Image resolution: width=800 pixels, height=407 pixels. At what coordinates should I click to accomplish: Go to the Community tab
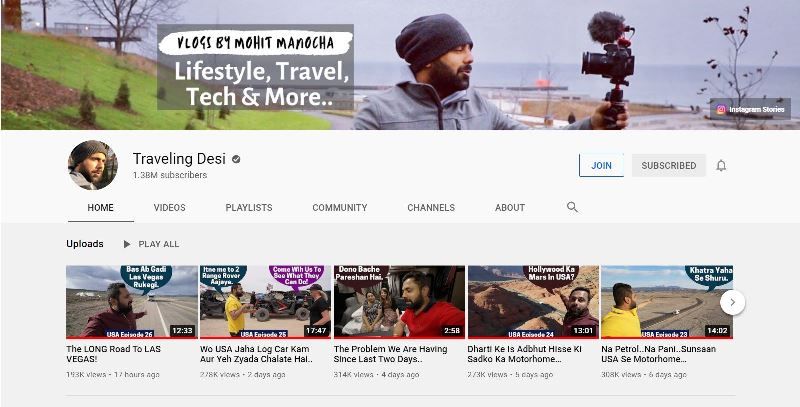click(x=339, y=208)
